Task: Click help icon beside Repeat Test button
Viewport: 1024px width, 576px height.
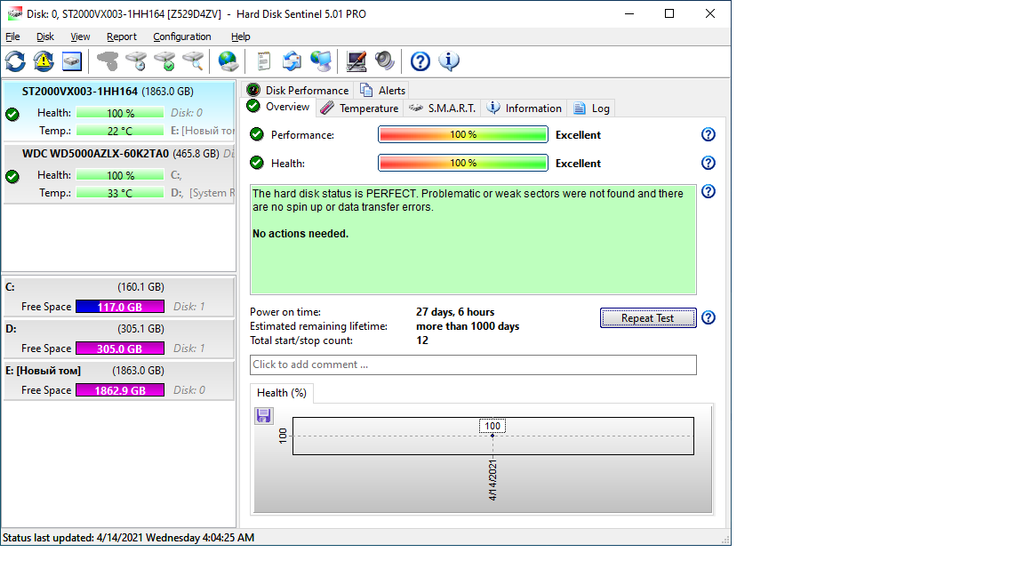Action: pyautogui.click(x=708, y=318)
